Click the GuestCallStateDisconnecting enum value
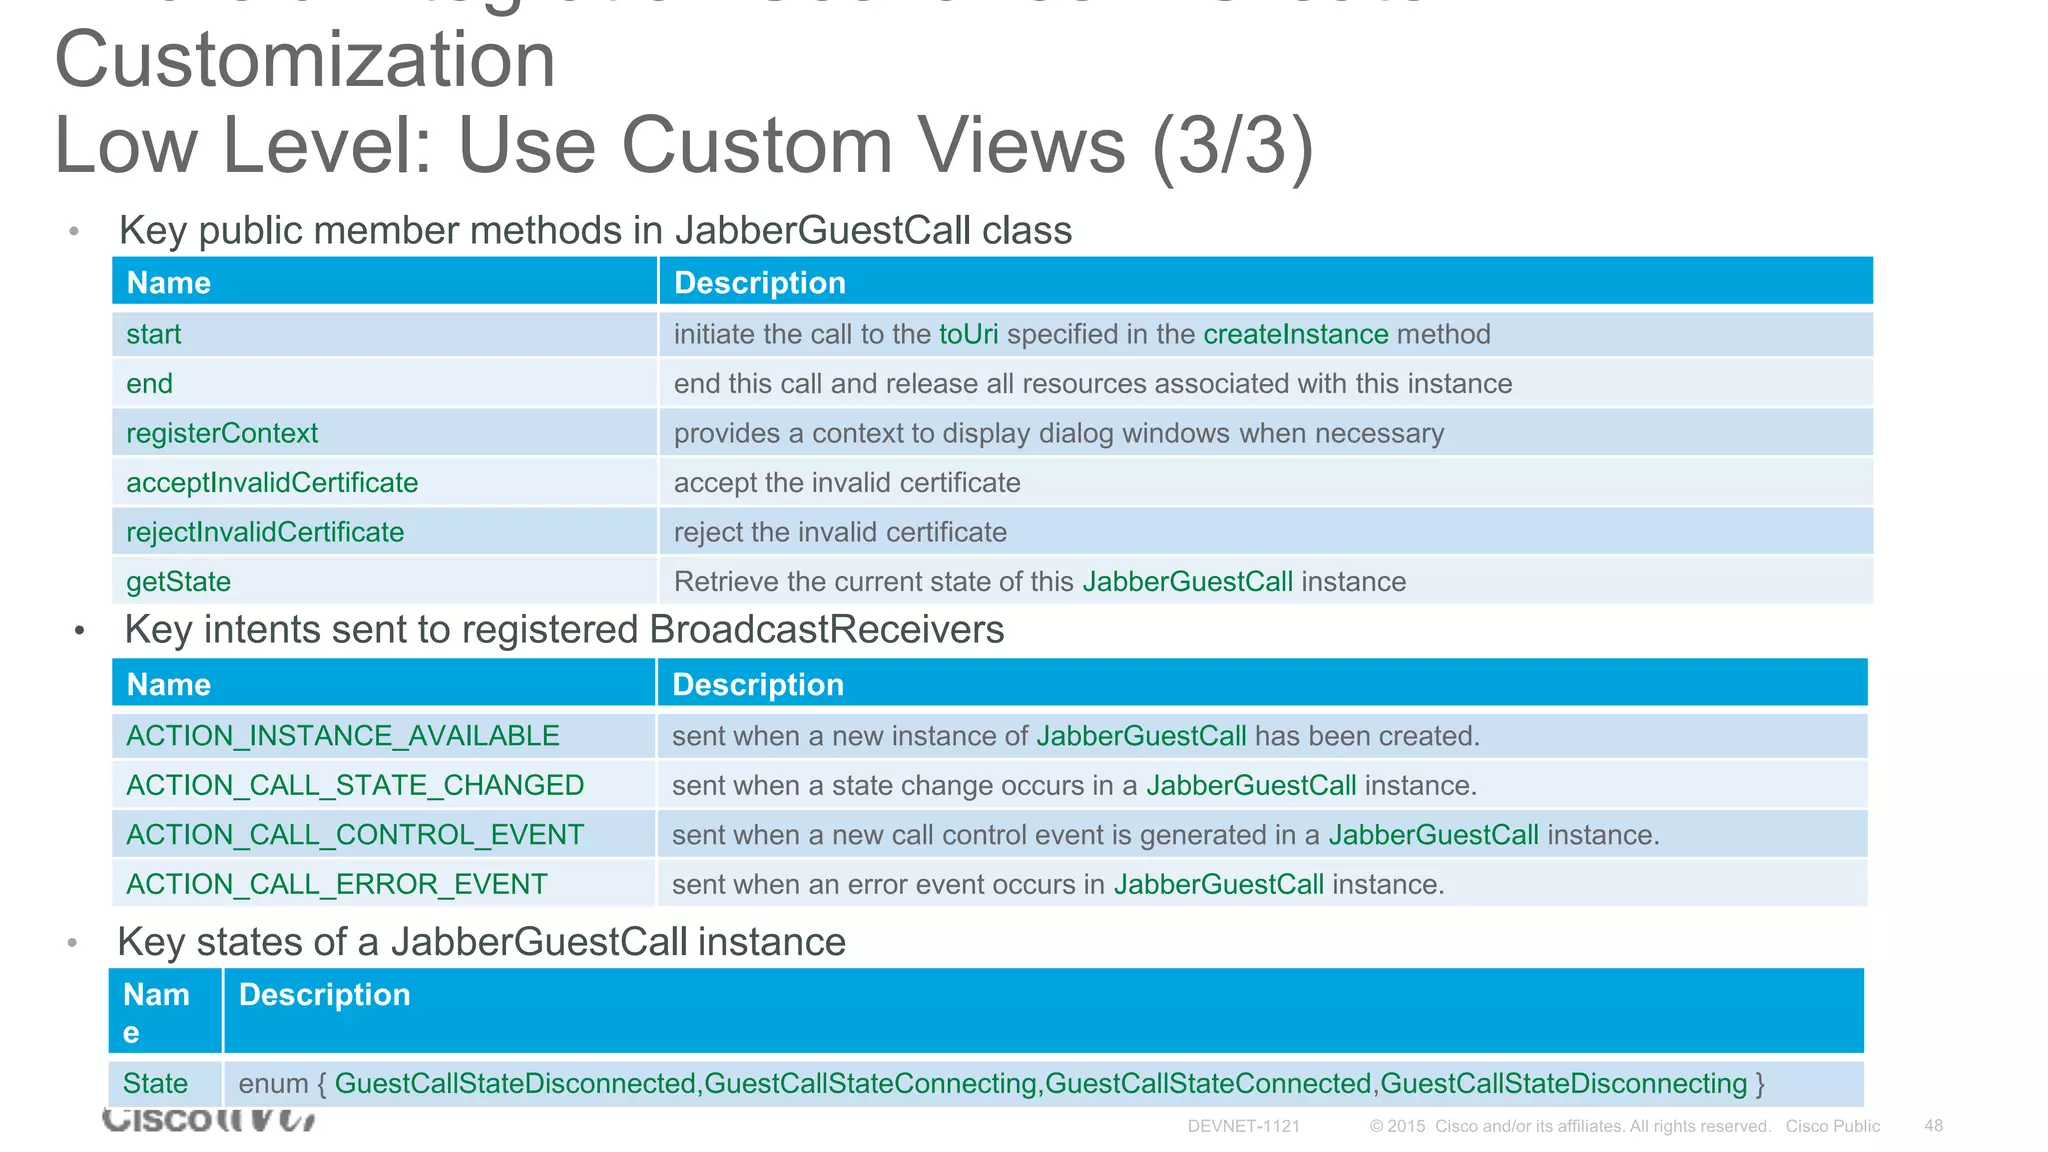The image size is (2048, 1152). coord(1563,1084)
